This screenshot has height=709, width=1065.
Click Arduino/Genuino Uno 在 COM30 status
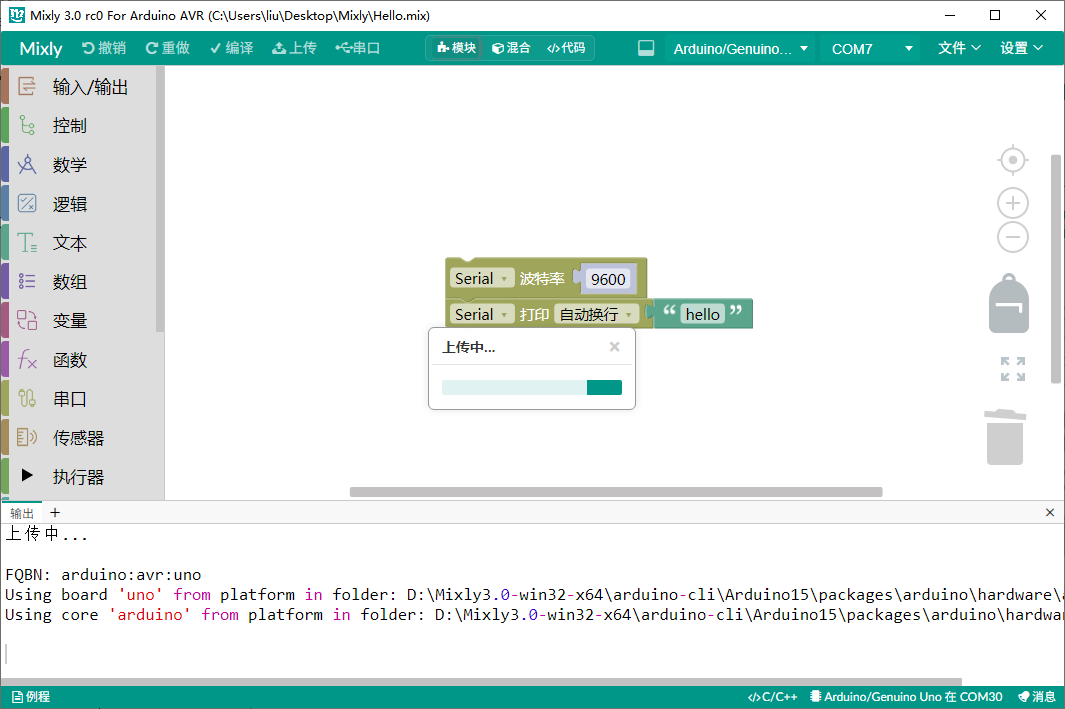(x=907, y=697)
